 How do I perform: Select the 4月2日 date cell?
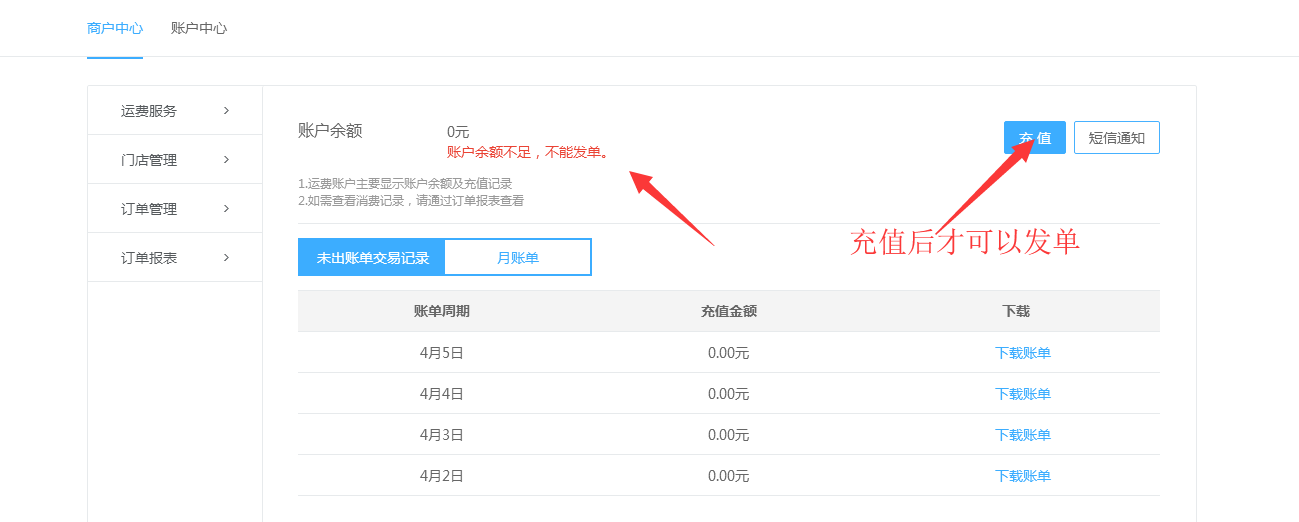coord(442,476)
